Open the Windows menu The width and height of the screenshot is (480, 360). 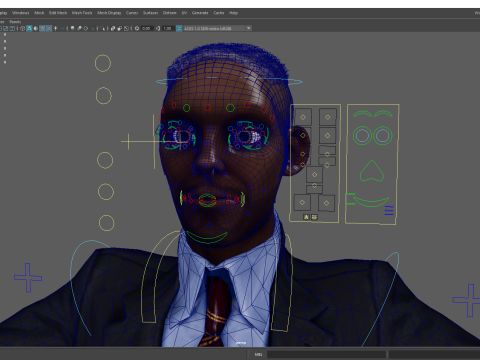(21, 13)
